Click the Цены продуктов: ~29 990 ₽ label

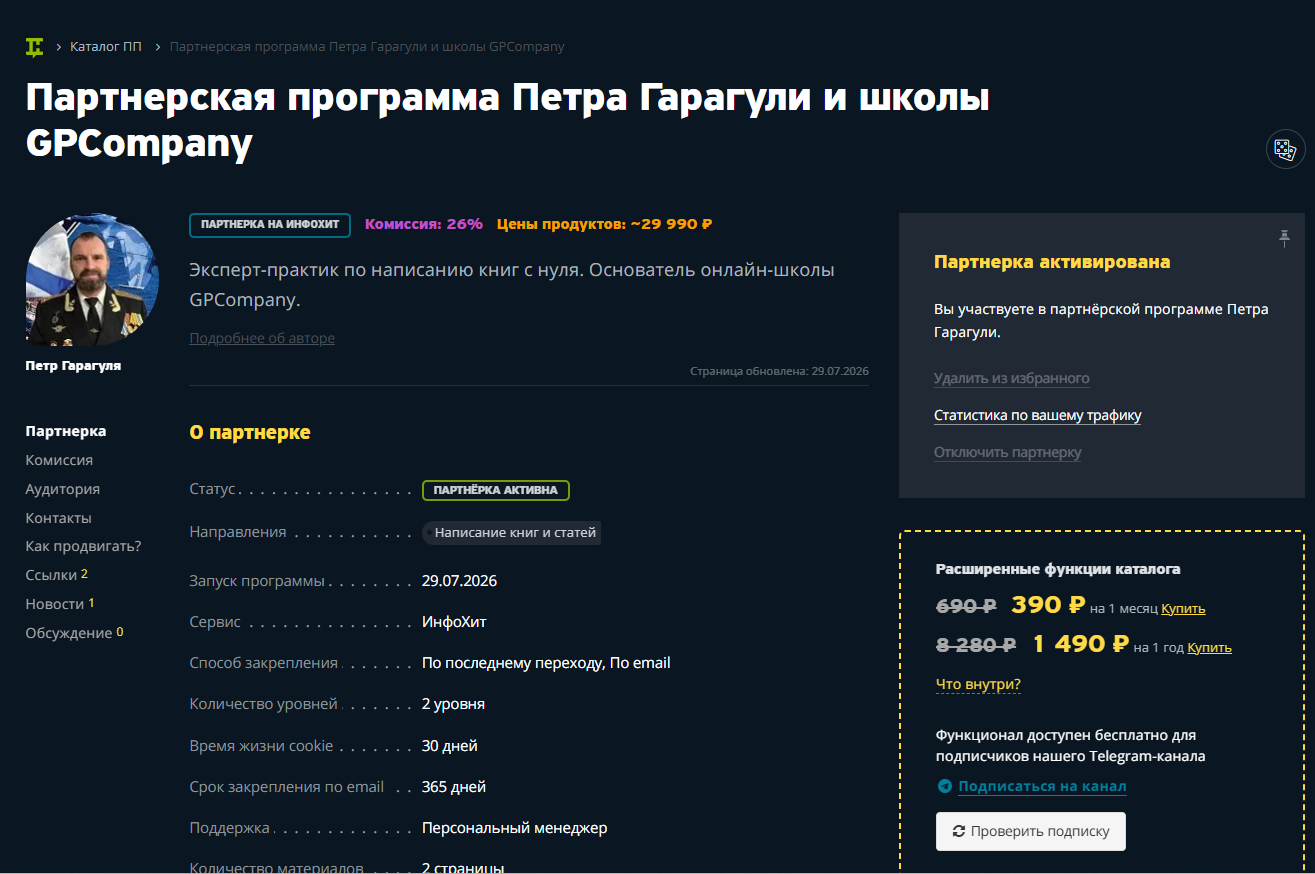pos(604,224)
